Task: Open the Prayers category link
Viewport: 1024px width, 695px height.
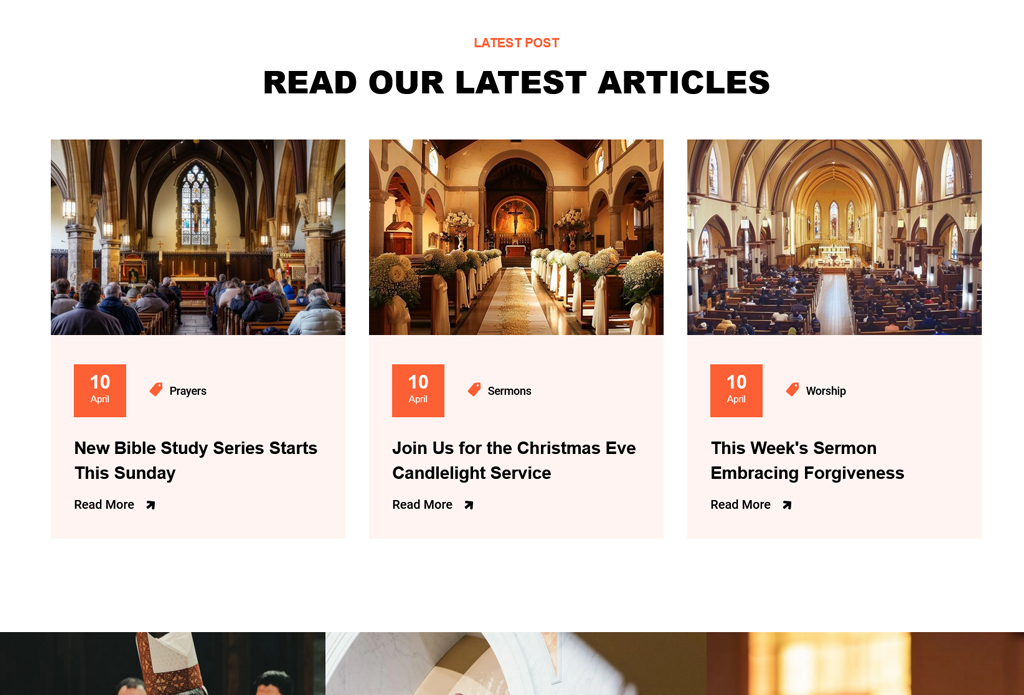Action: coord(187,391)
